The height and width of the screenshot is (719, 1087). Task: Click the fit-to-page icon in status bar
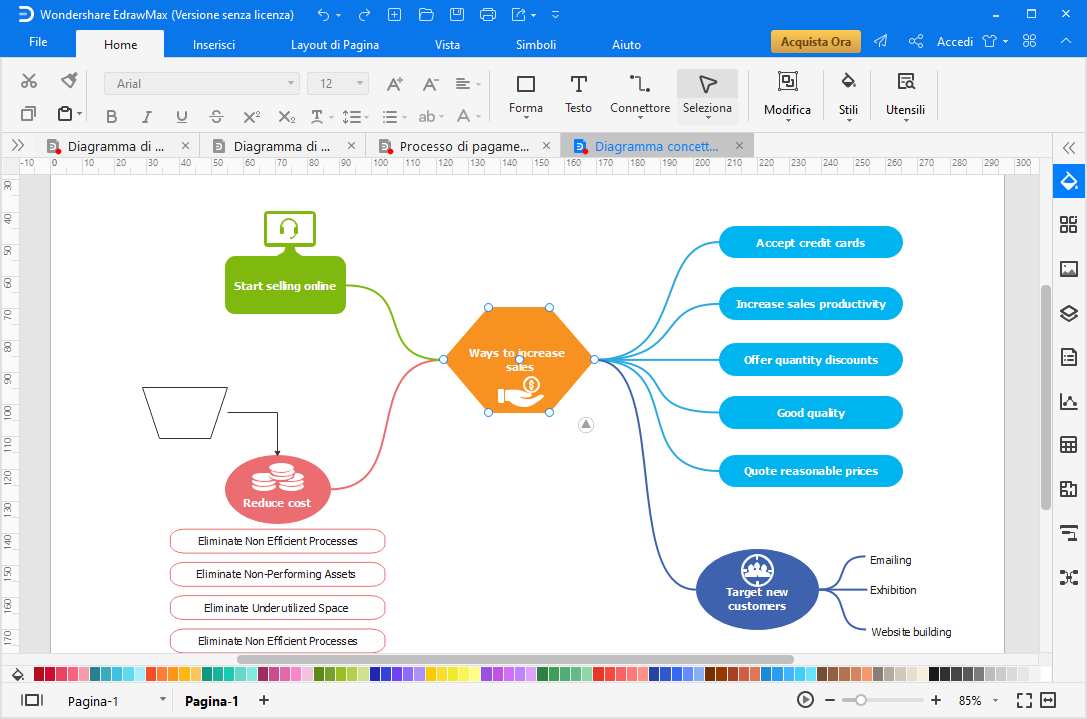[1024, 700]
